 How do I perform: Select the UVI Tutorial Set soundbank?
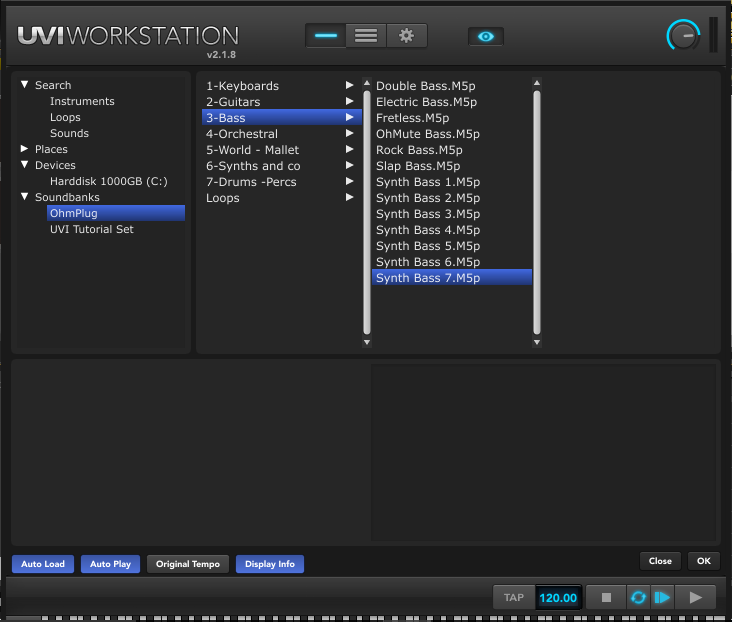(92, 229)
